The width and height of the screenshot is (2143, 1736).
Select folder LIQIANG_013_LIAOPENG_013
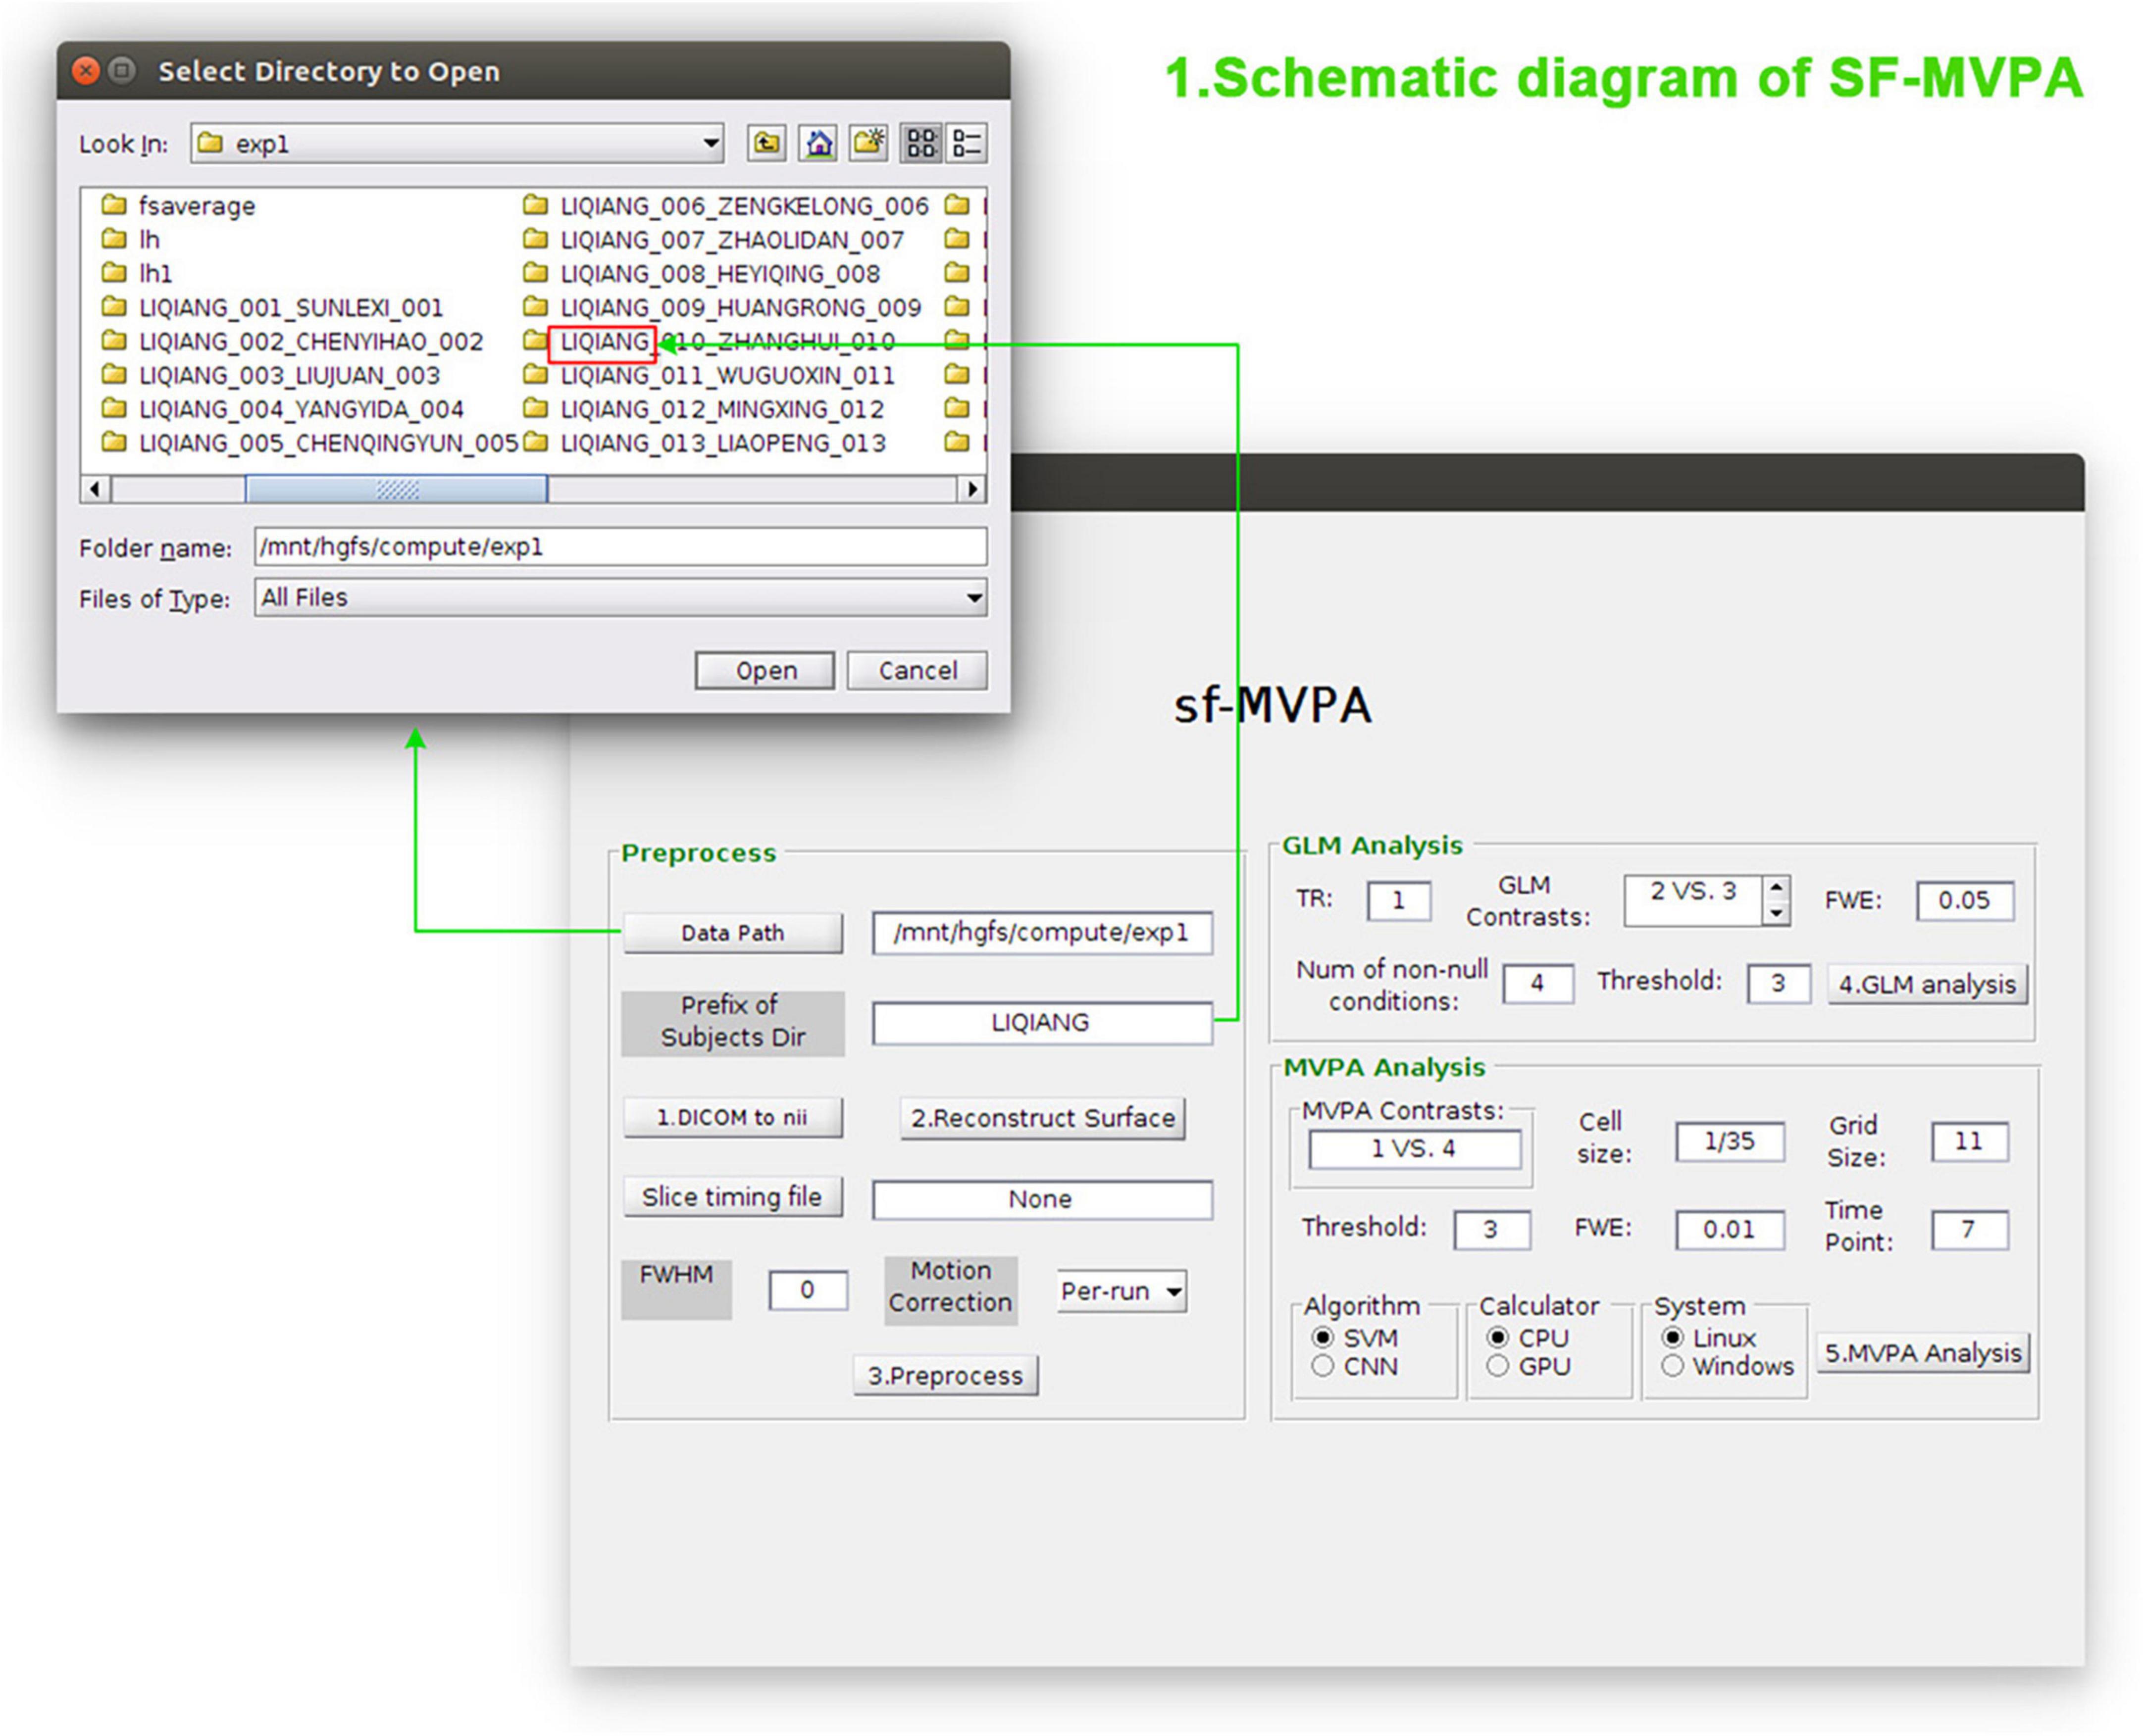pos(705,443)
